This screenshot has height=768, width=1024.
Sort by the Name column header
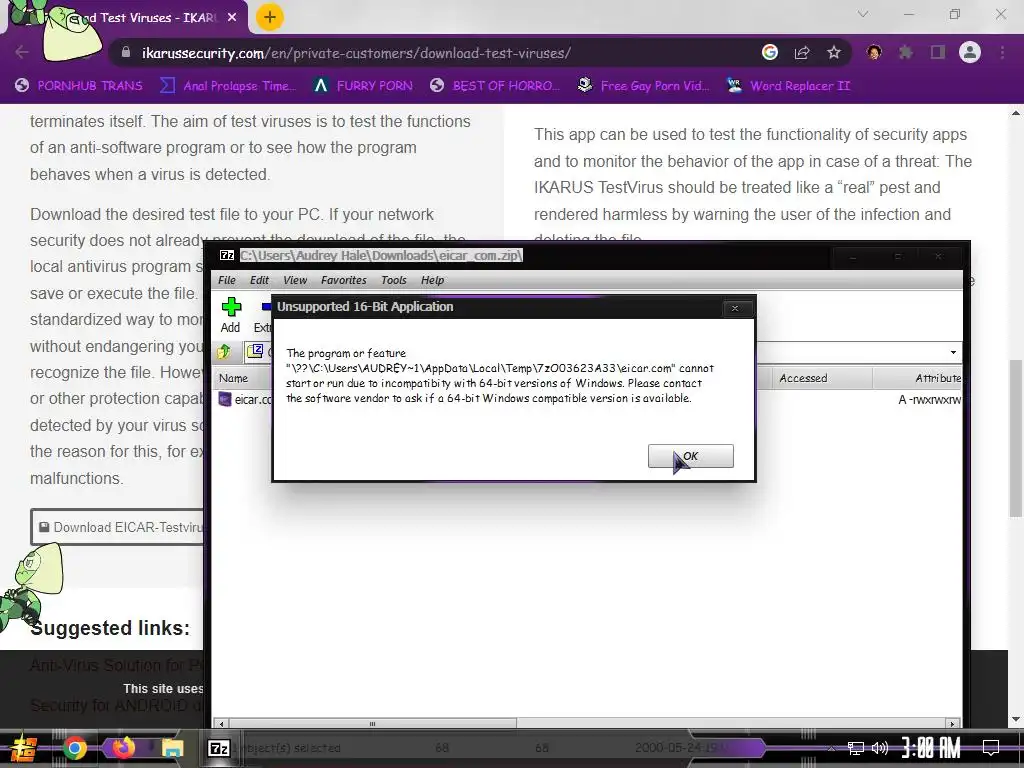(x=242, y=378)
